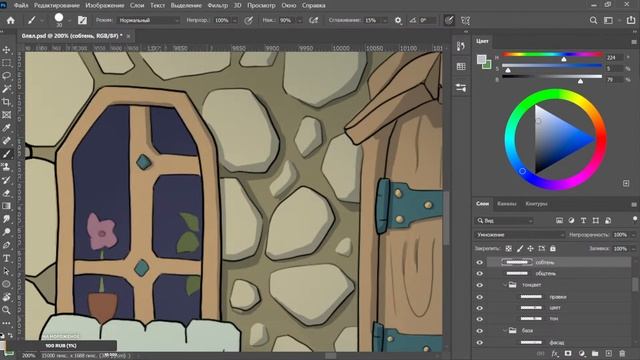Select the Brush tool in the tools panel
Viewport: 640px width, 360px height.
(7, 154)
